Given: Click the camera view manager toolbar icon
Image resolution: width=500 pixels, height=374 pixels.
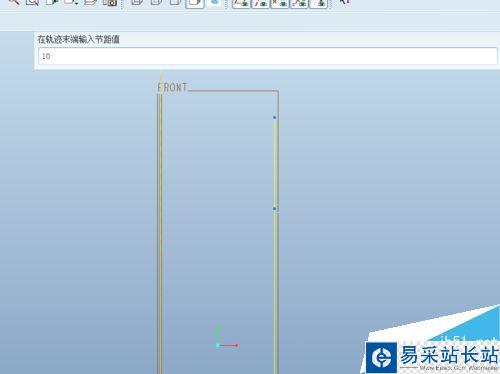Looking at the screenshot, I should coord(110,2).
